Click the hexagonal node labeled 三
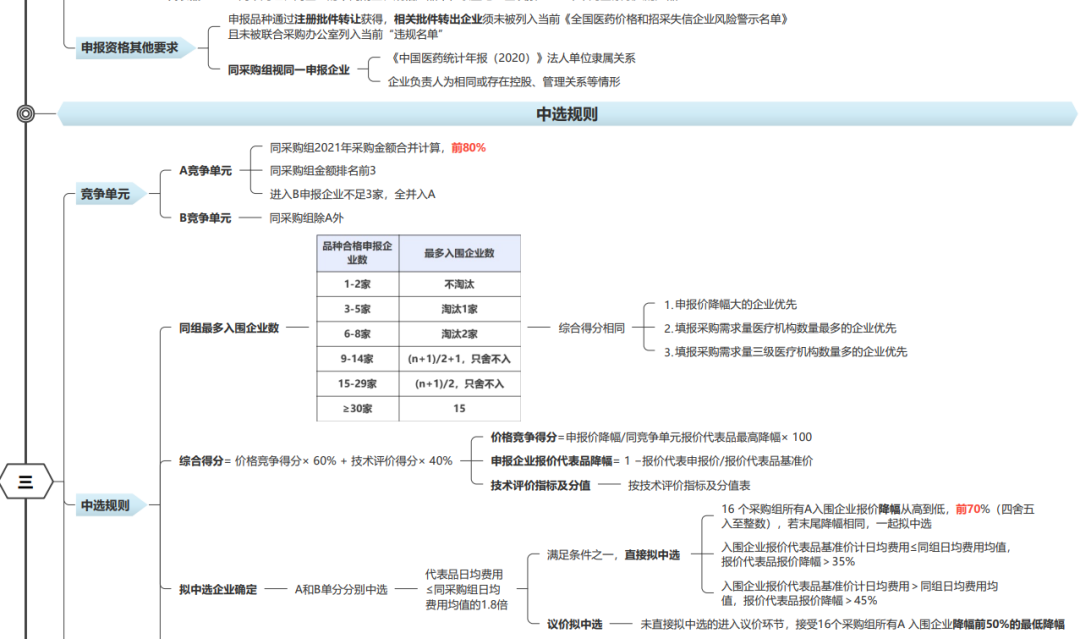This screenshot has width=1080, height=639. 26,481
